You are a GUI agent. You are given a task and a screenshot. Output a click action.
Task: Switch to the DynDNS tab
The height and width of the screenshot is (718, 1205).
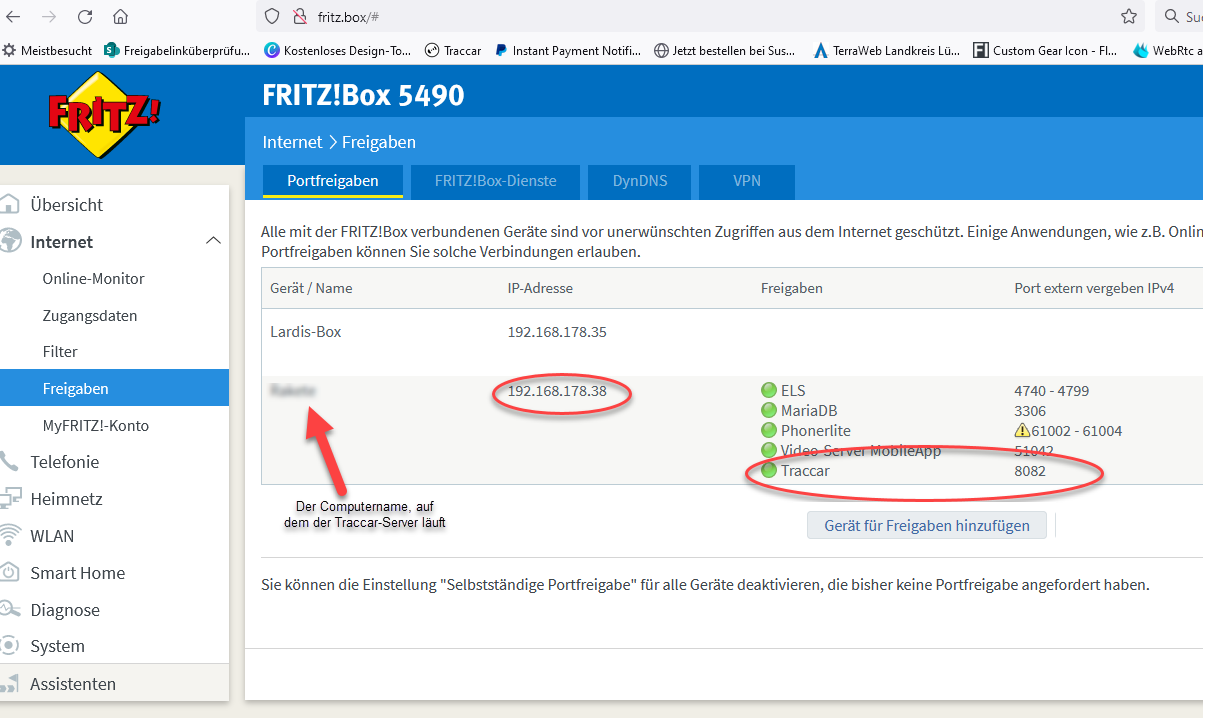(640, 181)
